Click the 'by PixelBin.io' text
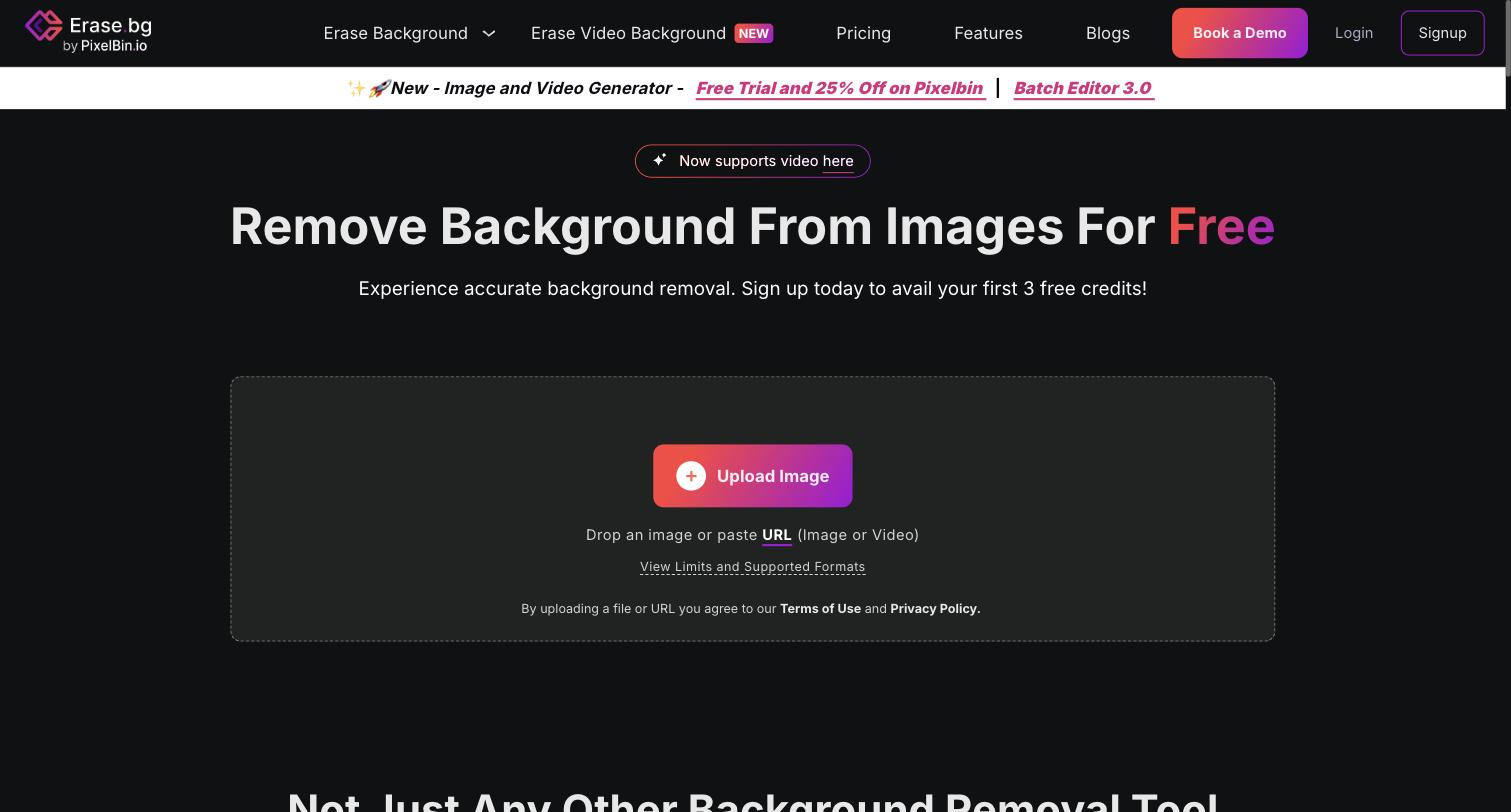The width and height of the screenshot is (1511, 812). click(105, 46)
